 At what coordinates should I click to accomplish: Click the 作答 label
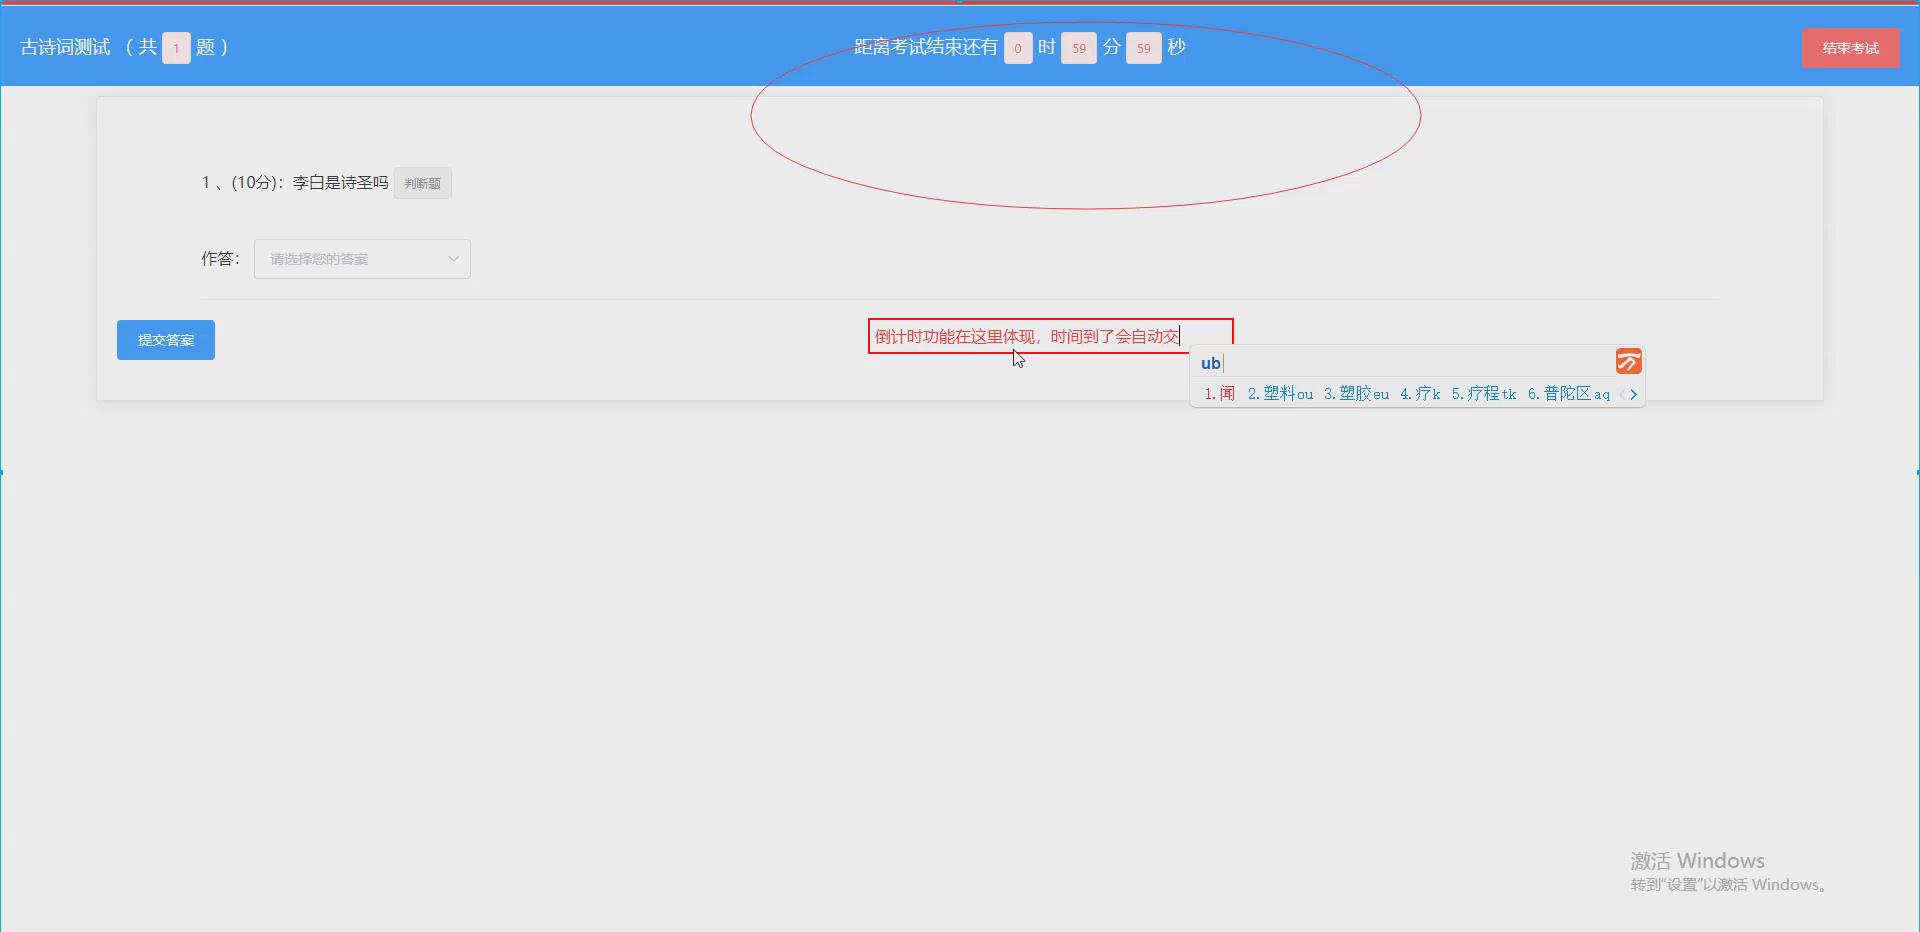pyautogui.click(x=220, y=259)
